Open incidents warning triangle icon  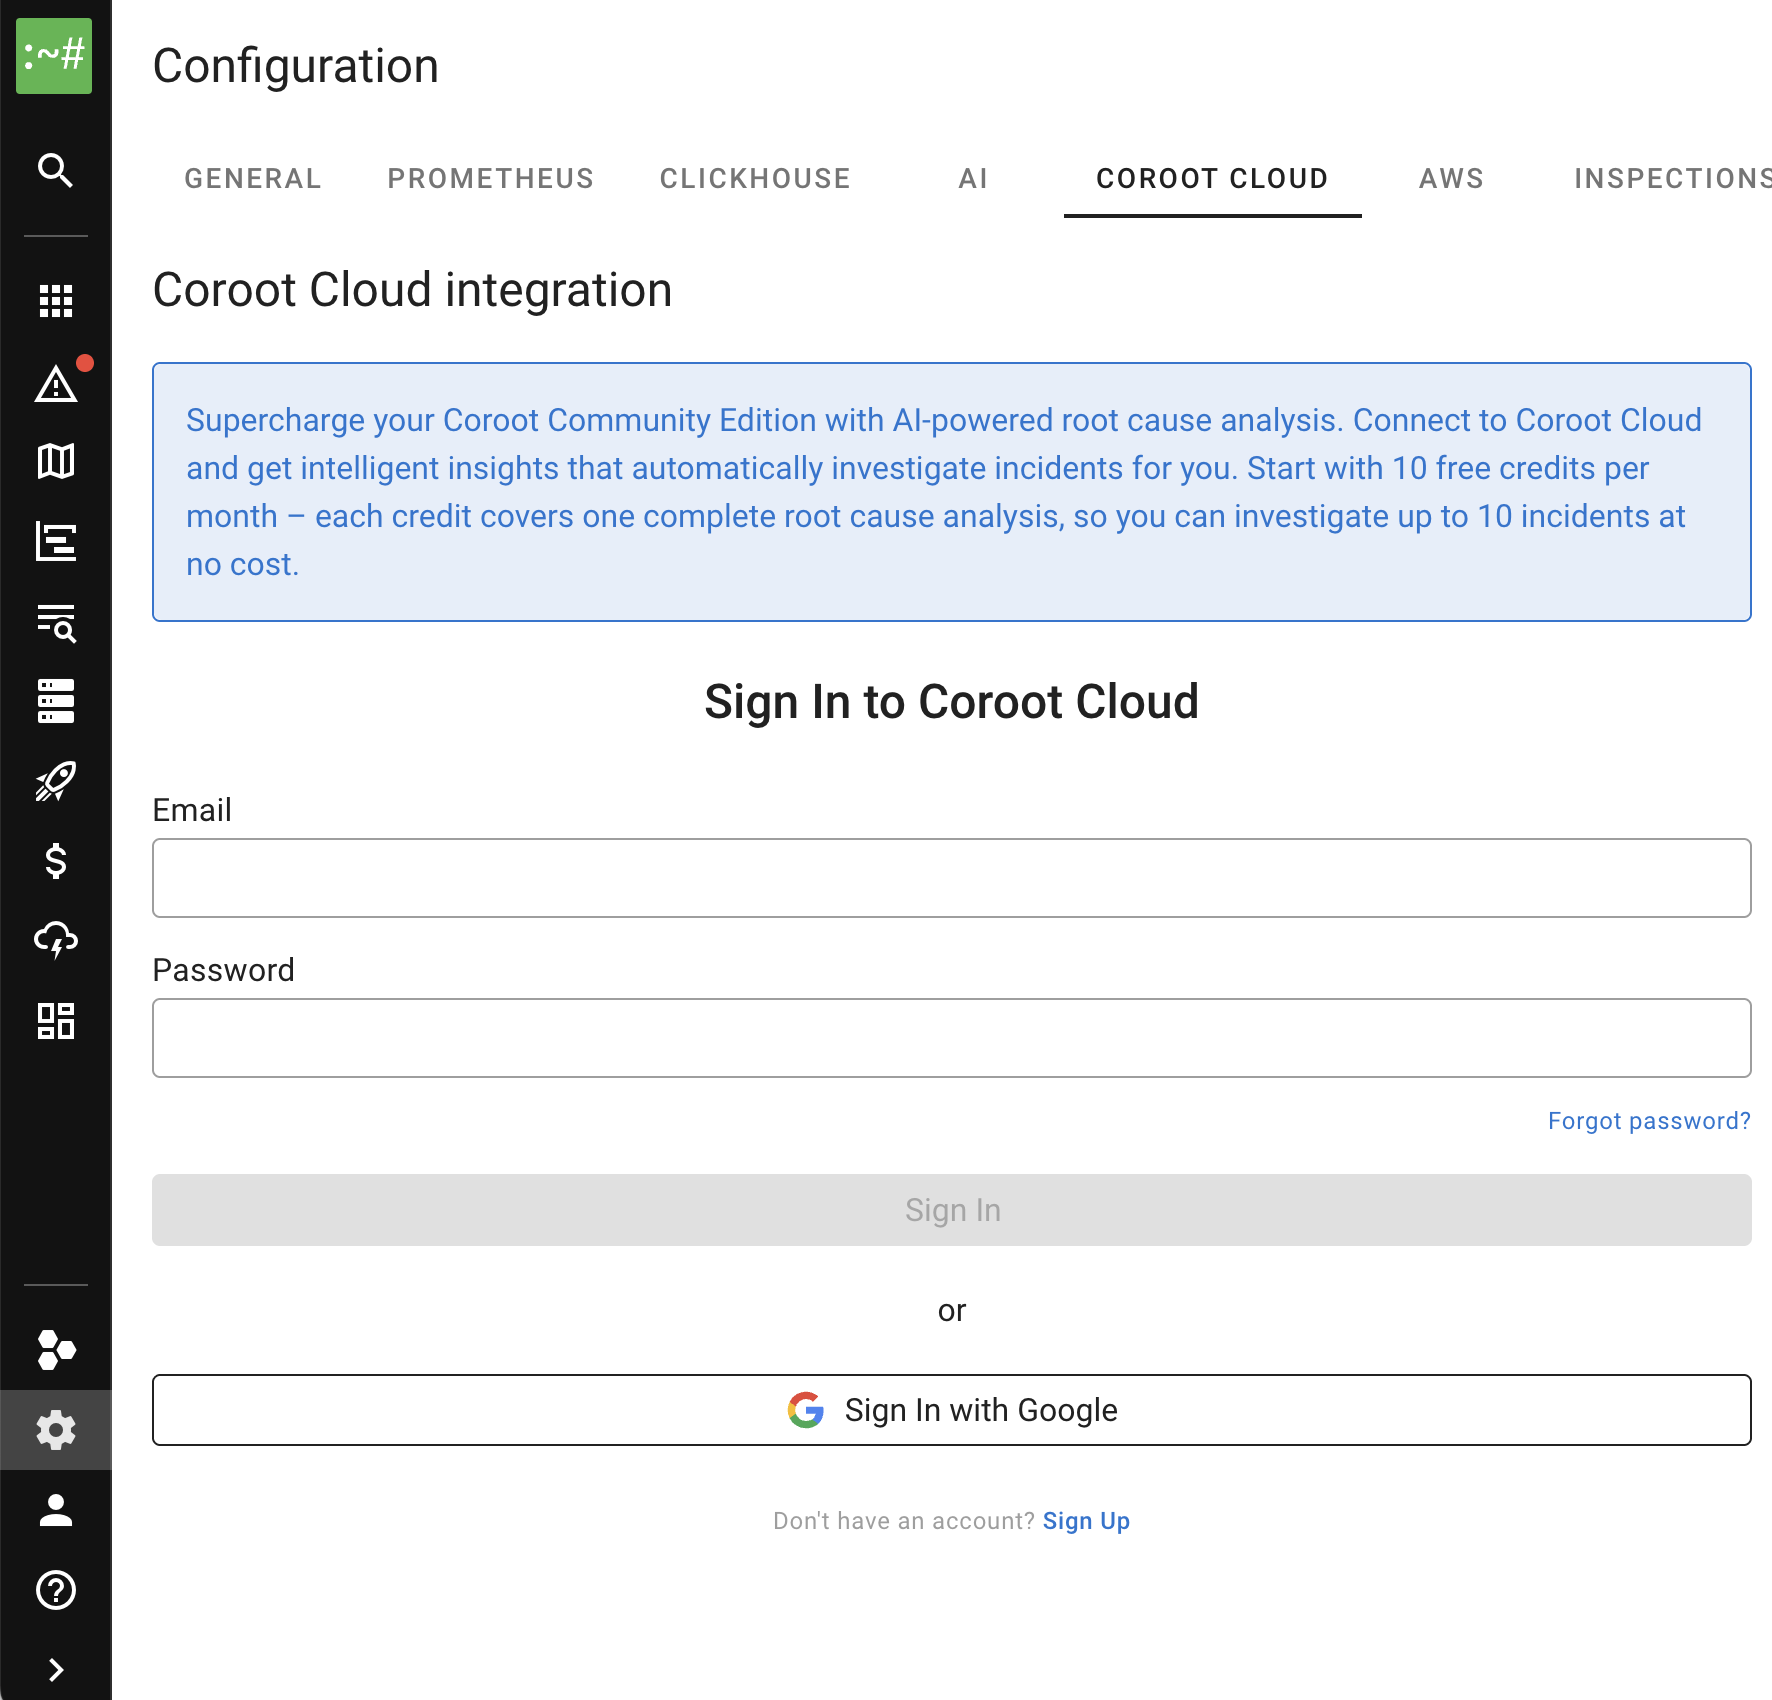[56, 382]
